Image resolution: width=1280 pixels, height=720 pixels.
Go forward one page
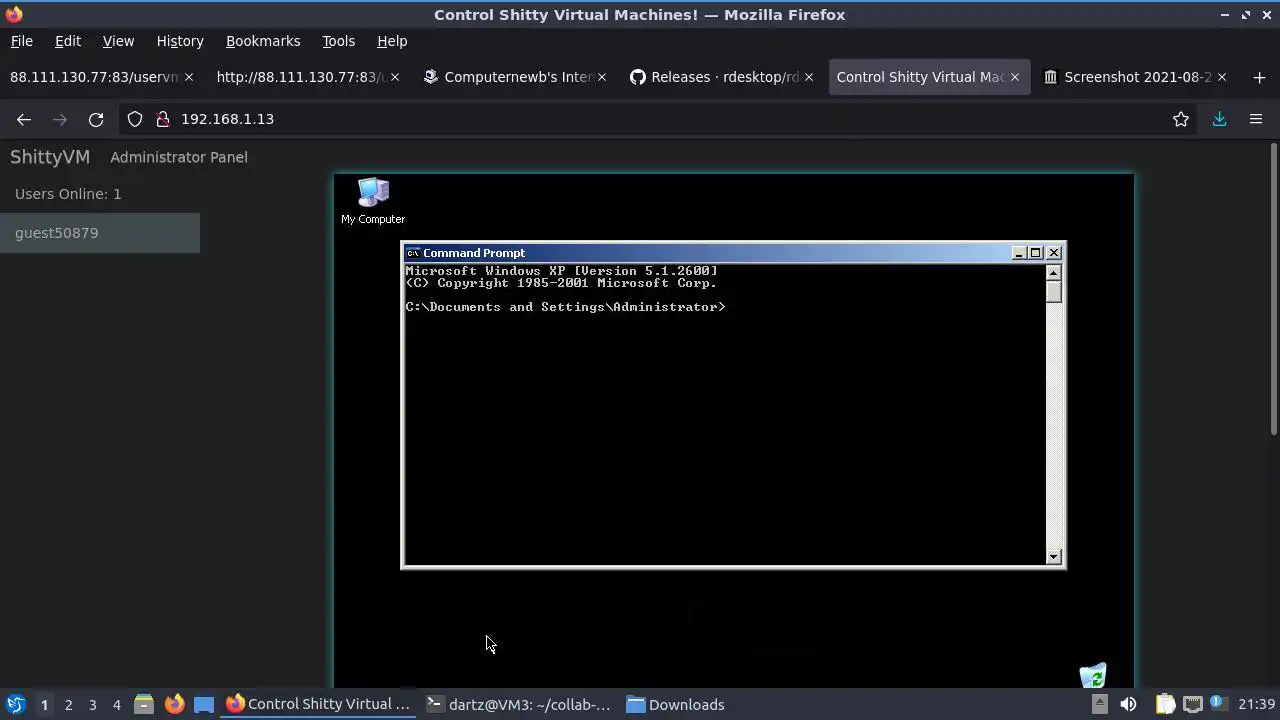click(60, 119)
